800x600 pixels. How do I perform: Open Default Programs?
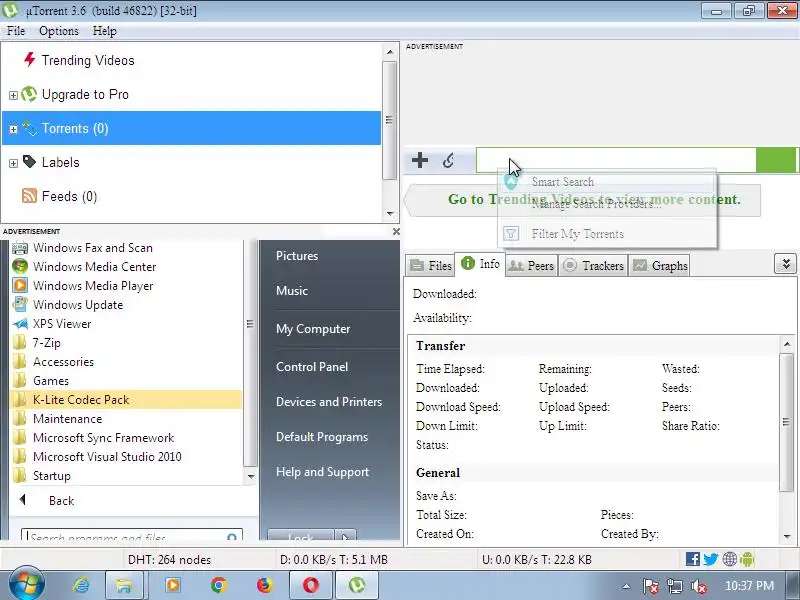pyautogui.click(x=322, y=437)
